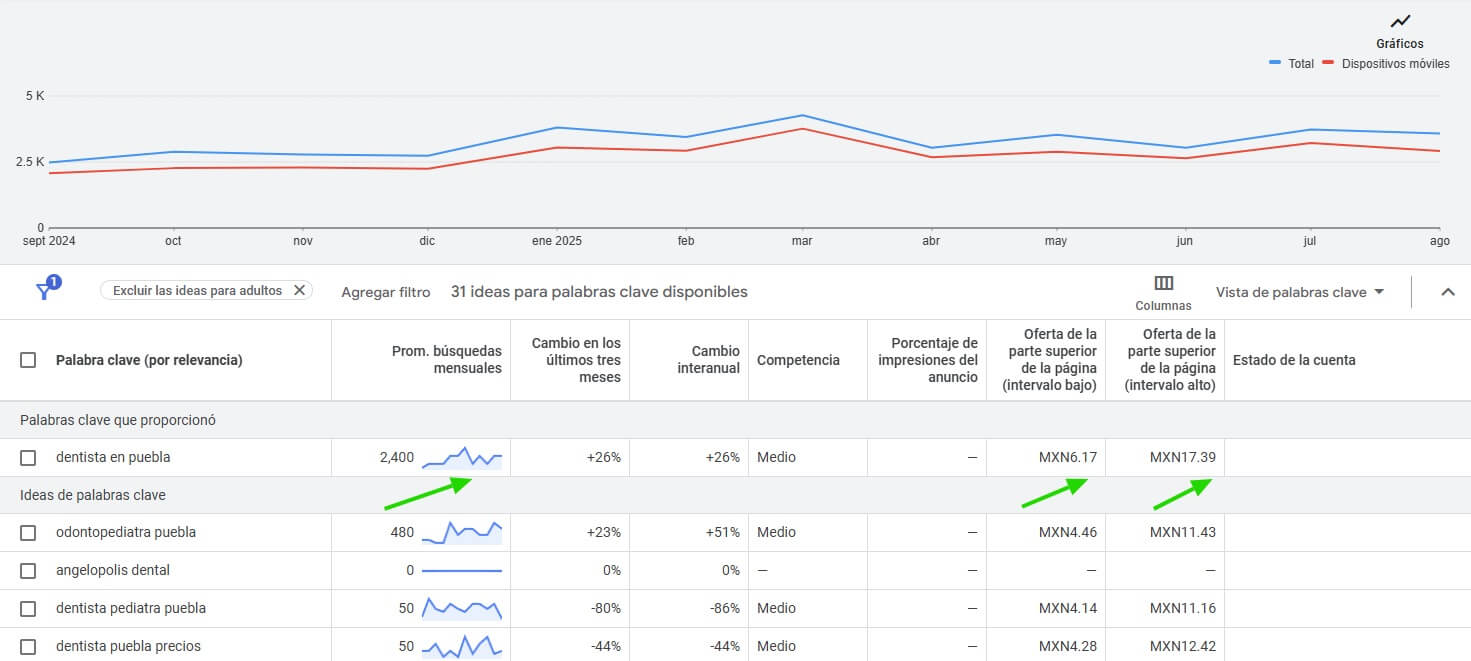Viewport: 1471px width, 661px height.
Task: Collapse the chart panel with chevron
Action: [1447, 292]
